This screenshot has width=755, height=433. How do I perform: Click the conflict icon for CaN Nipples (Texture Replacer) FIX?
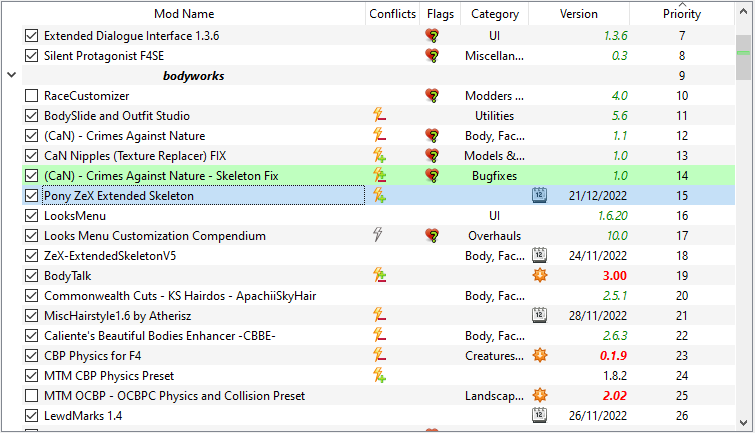379,156
